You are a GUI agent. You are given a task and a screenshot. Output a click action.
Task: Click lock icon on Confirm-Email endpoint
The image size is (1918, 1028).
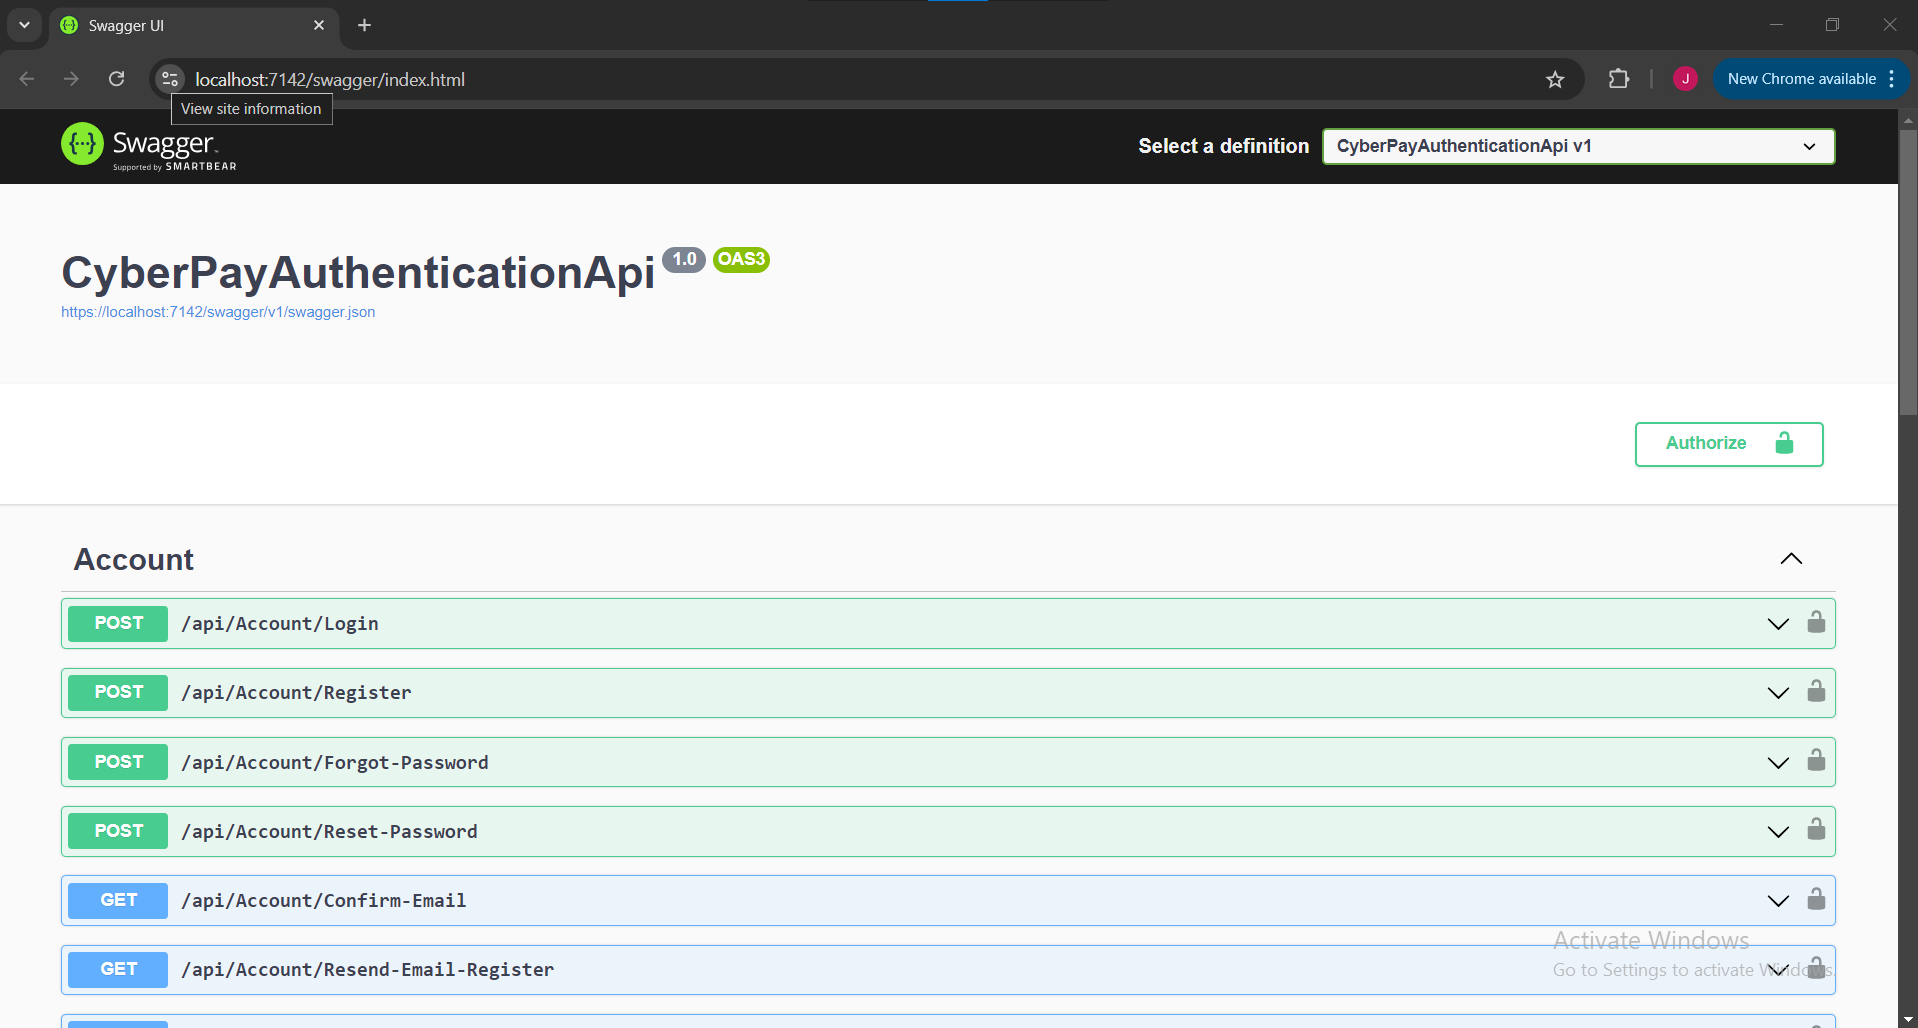pos(1816,900)
